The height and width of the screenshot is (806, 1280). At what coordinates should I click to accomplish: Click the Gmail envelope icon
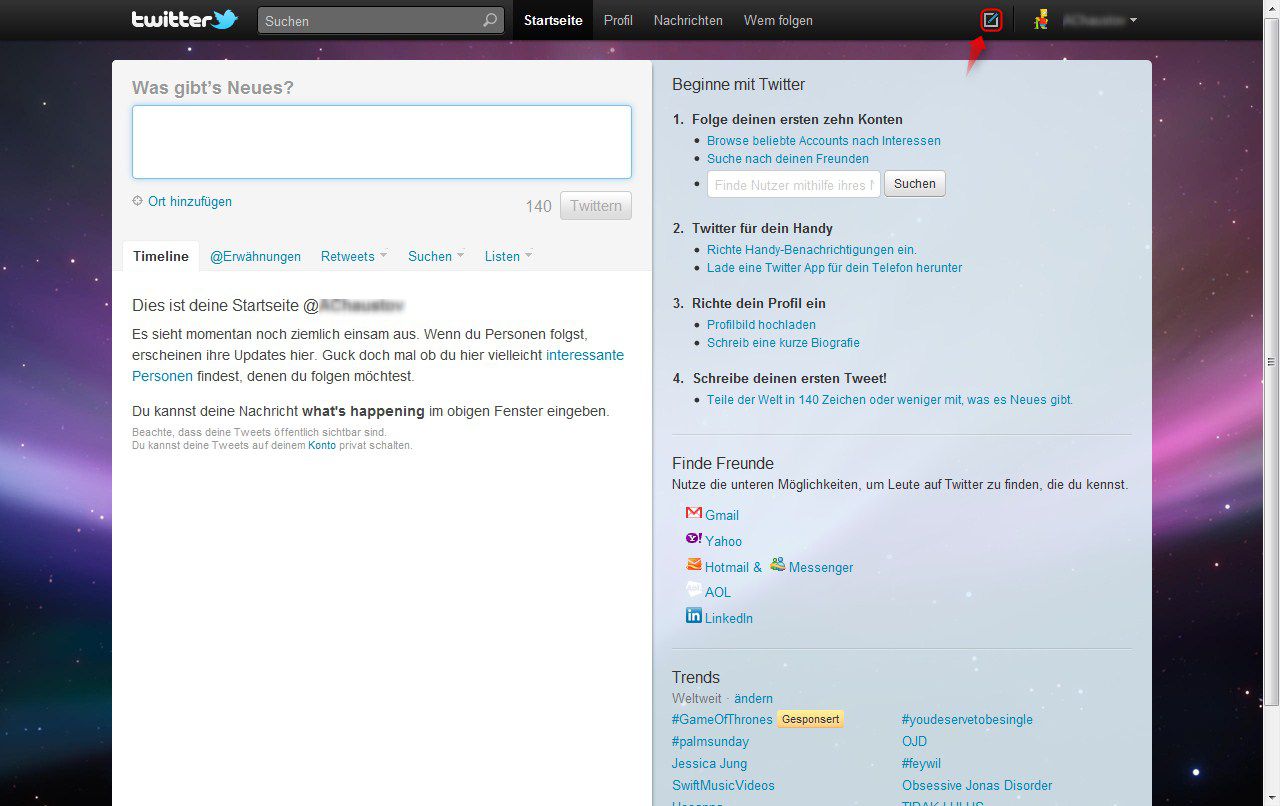(694, 513)
